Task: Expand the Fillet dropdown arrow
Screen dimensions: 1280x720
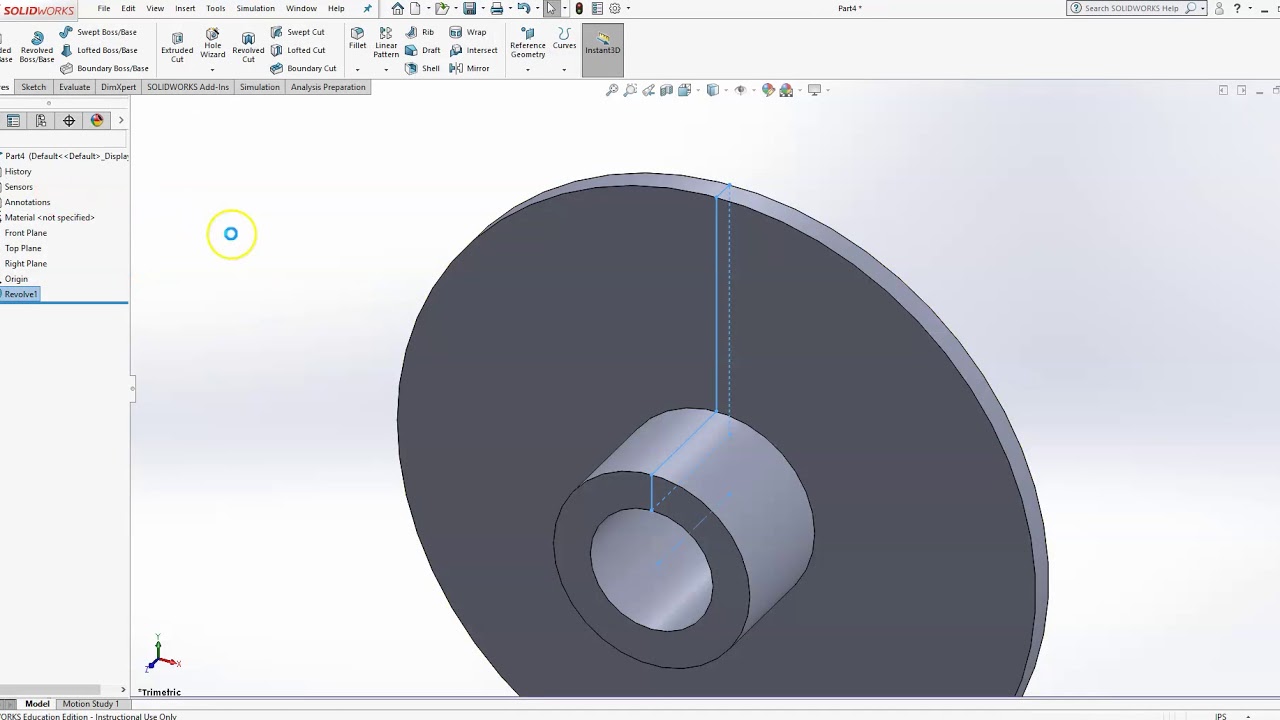Action: click(x=357, y=69)
